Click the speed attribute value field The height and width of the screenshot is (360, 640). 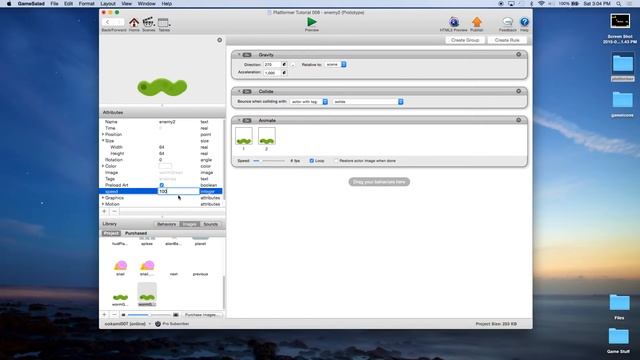click(x=178, y=191)
